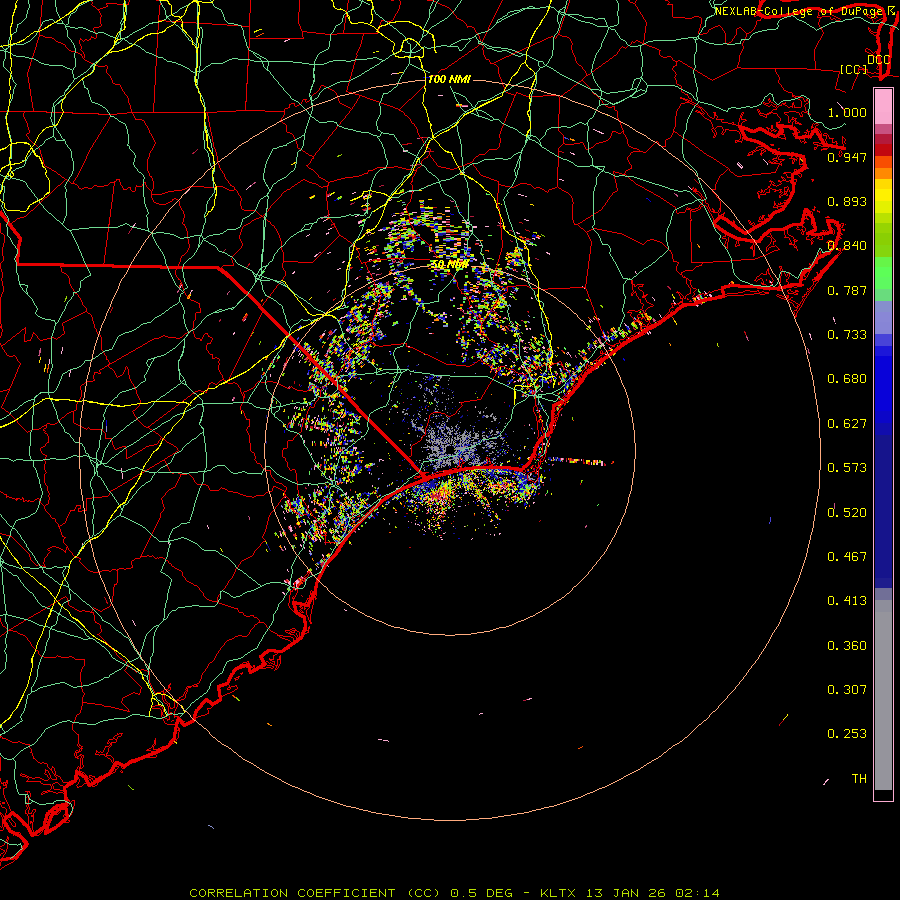900x900 pixels.
Task: Select the 0.787 scale value
Action: click(847, 290)
